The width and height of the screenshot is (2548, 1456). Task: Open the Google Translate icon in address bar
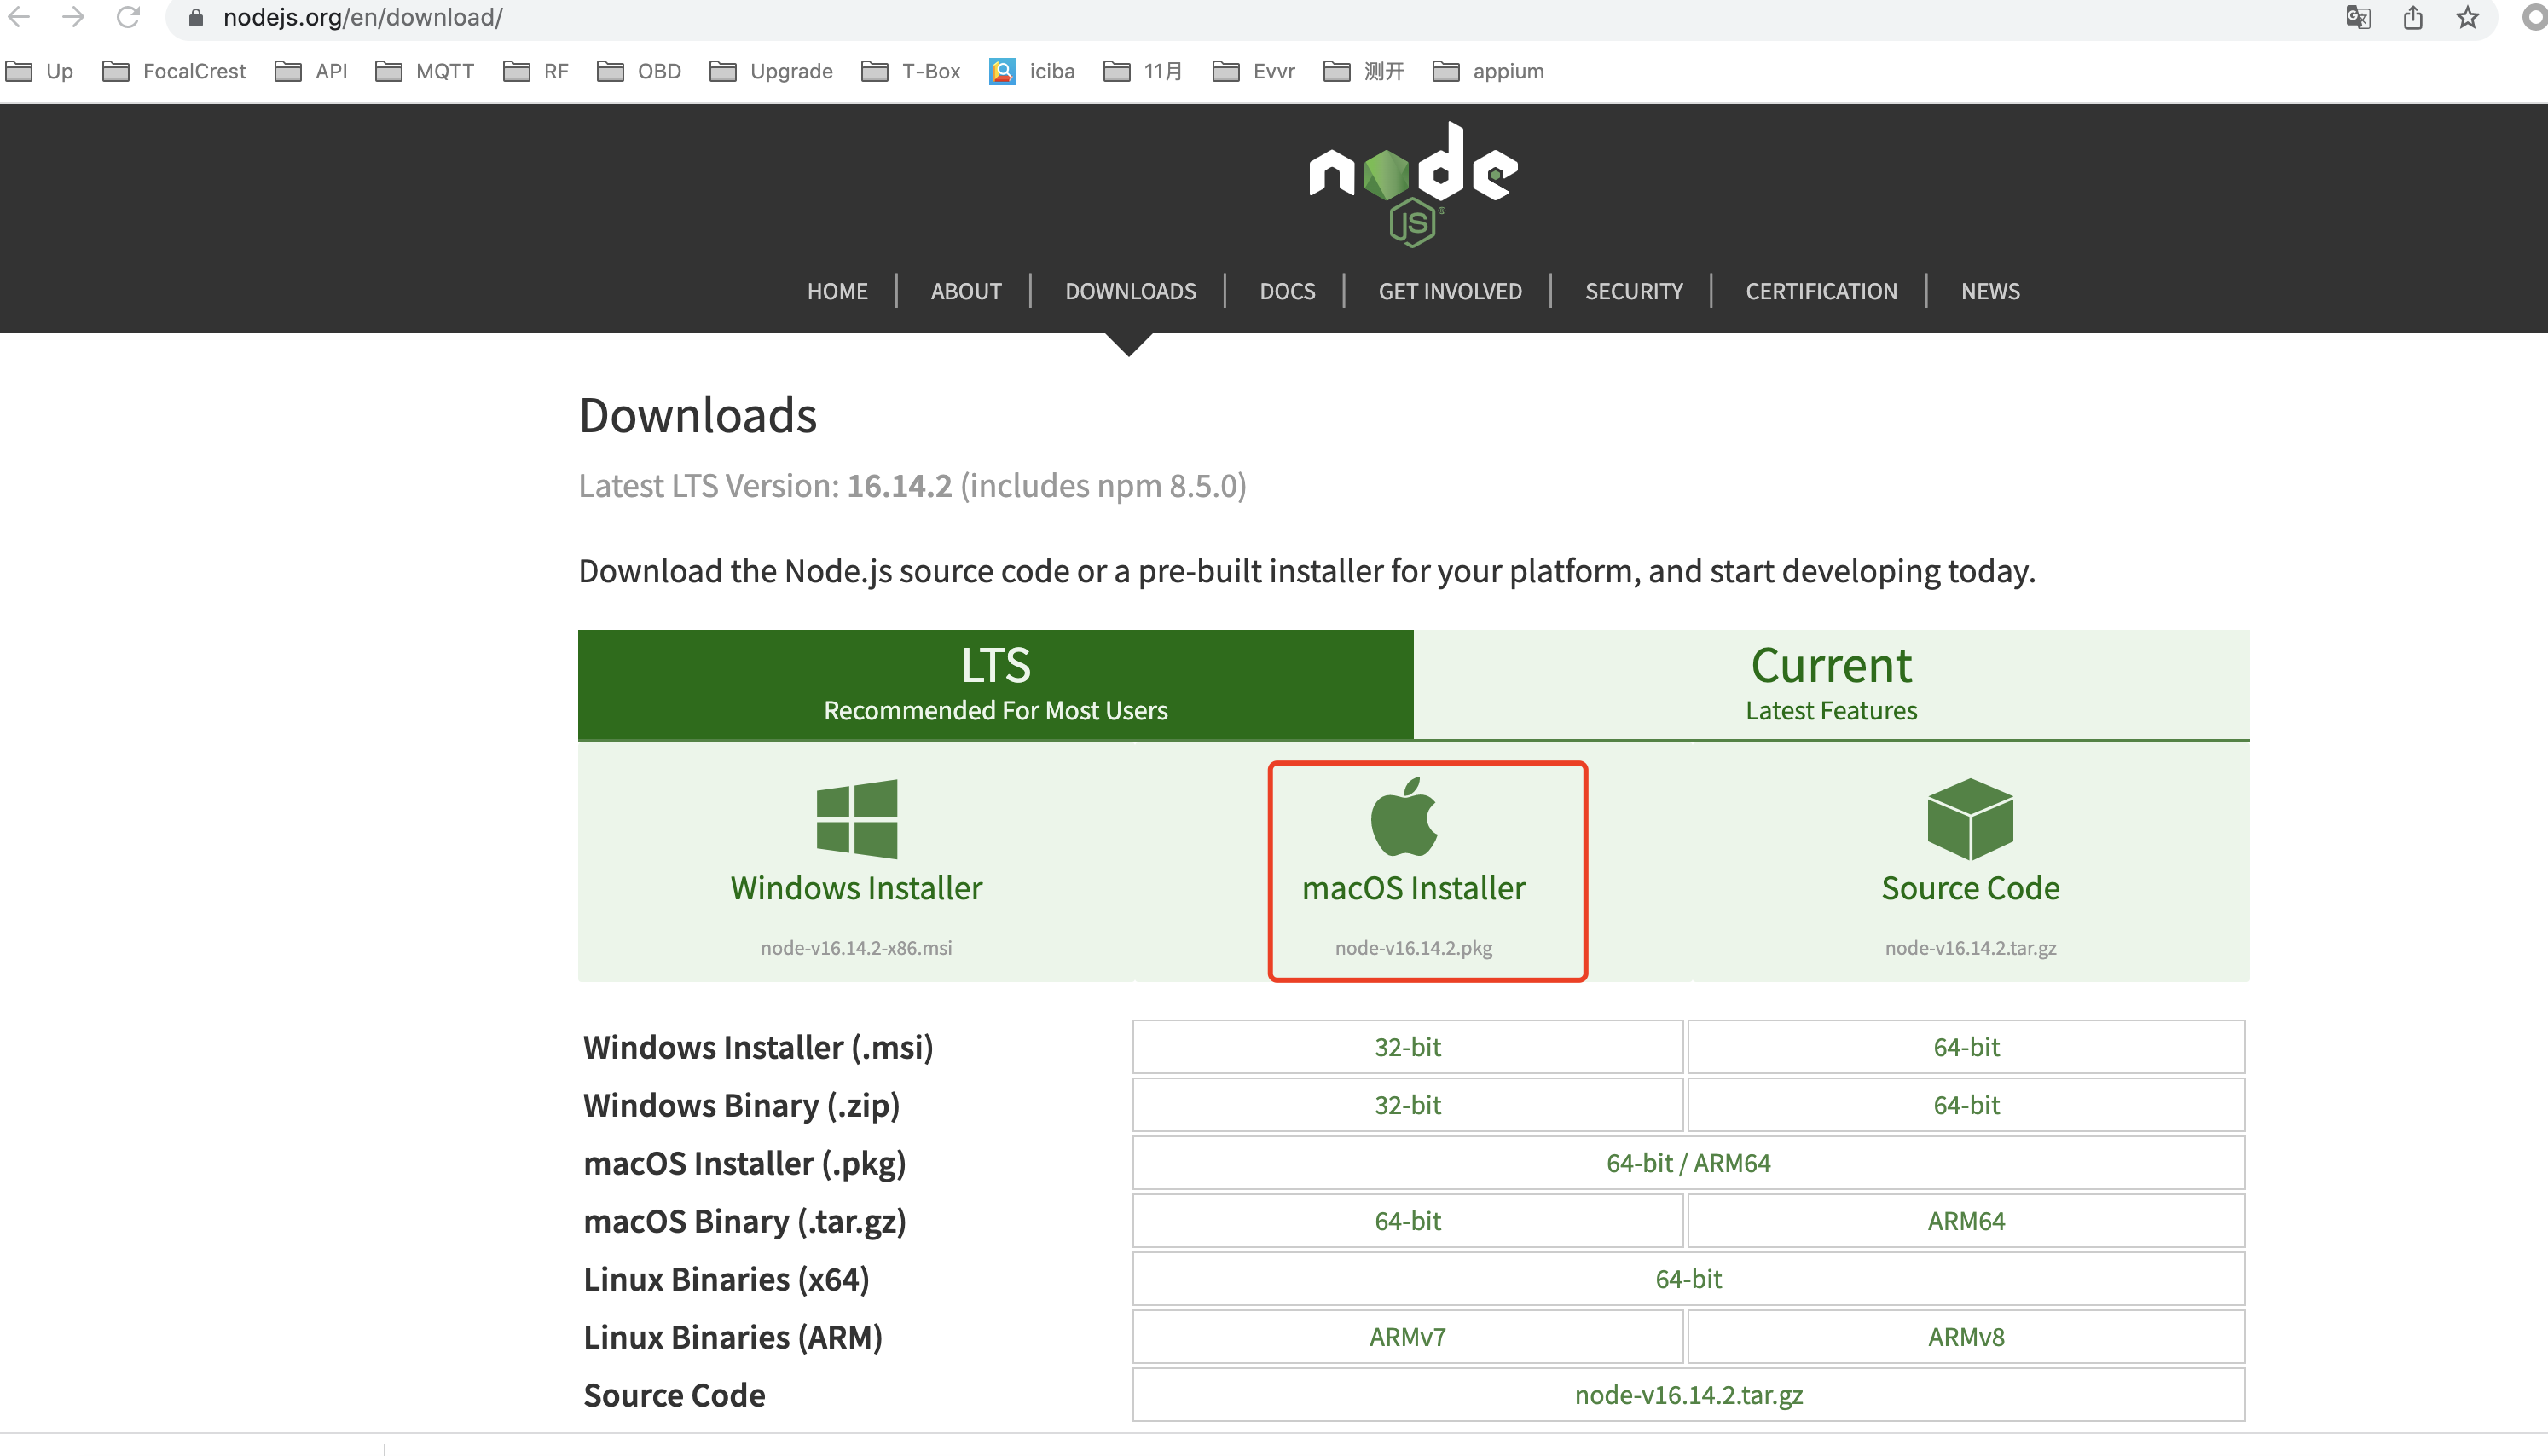(2358, 17)
